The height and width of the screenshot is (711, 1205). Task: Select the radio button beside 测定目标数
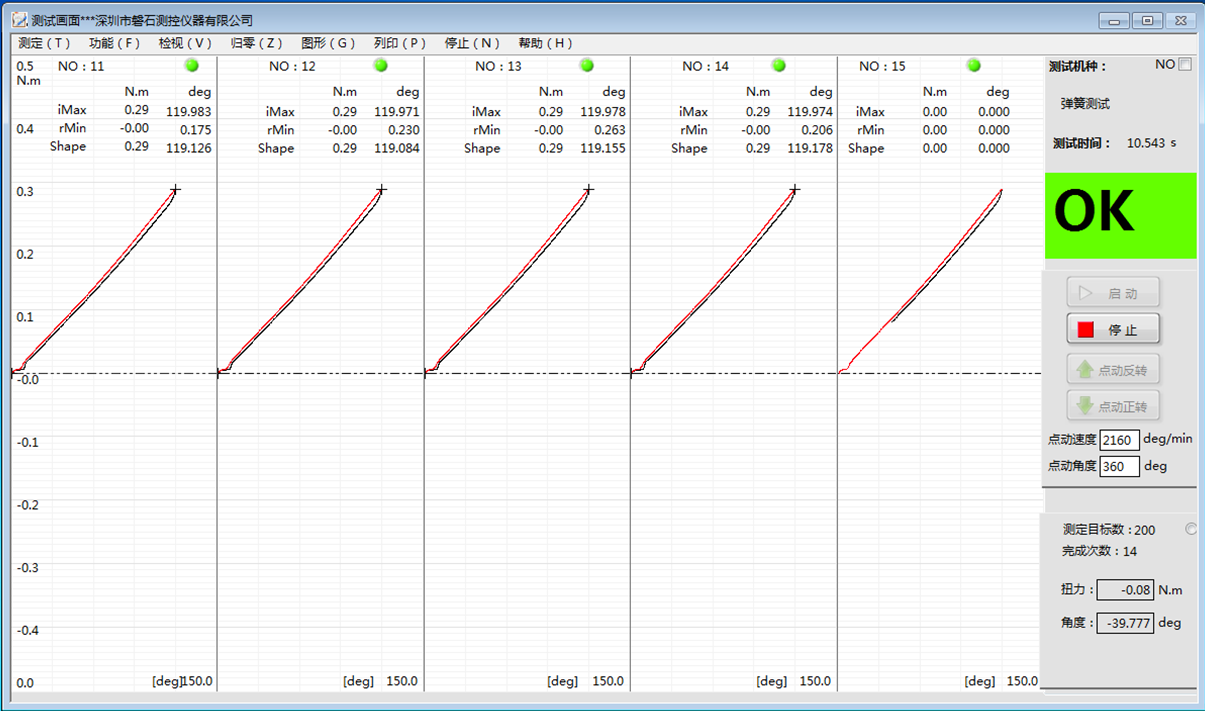click(1190, 529)
